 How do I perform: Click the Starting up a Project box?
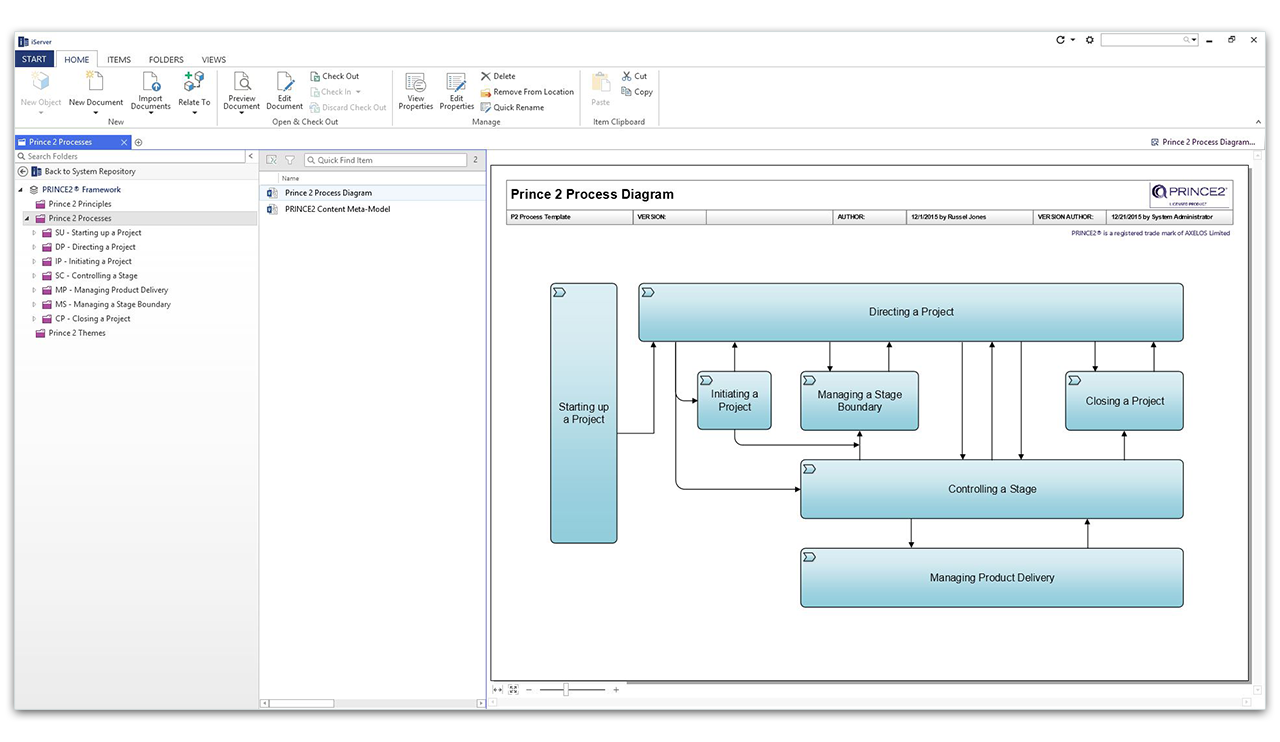coord(584,413)
